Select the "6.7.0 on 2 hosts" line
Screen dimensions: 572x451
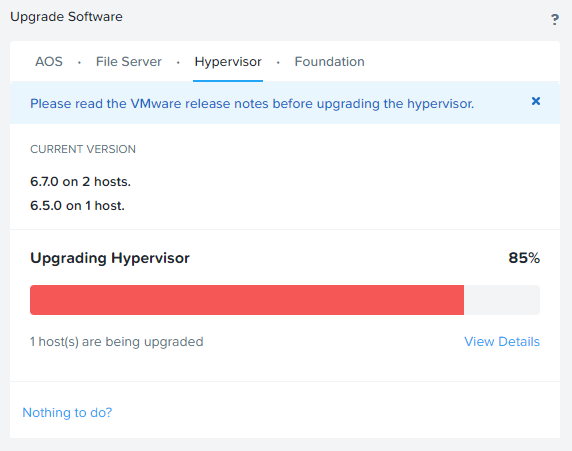pos(80,181)
